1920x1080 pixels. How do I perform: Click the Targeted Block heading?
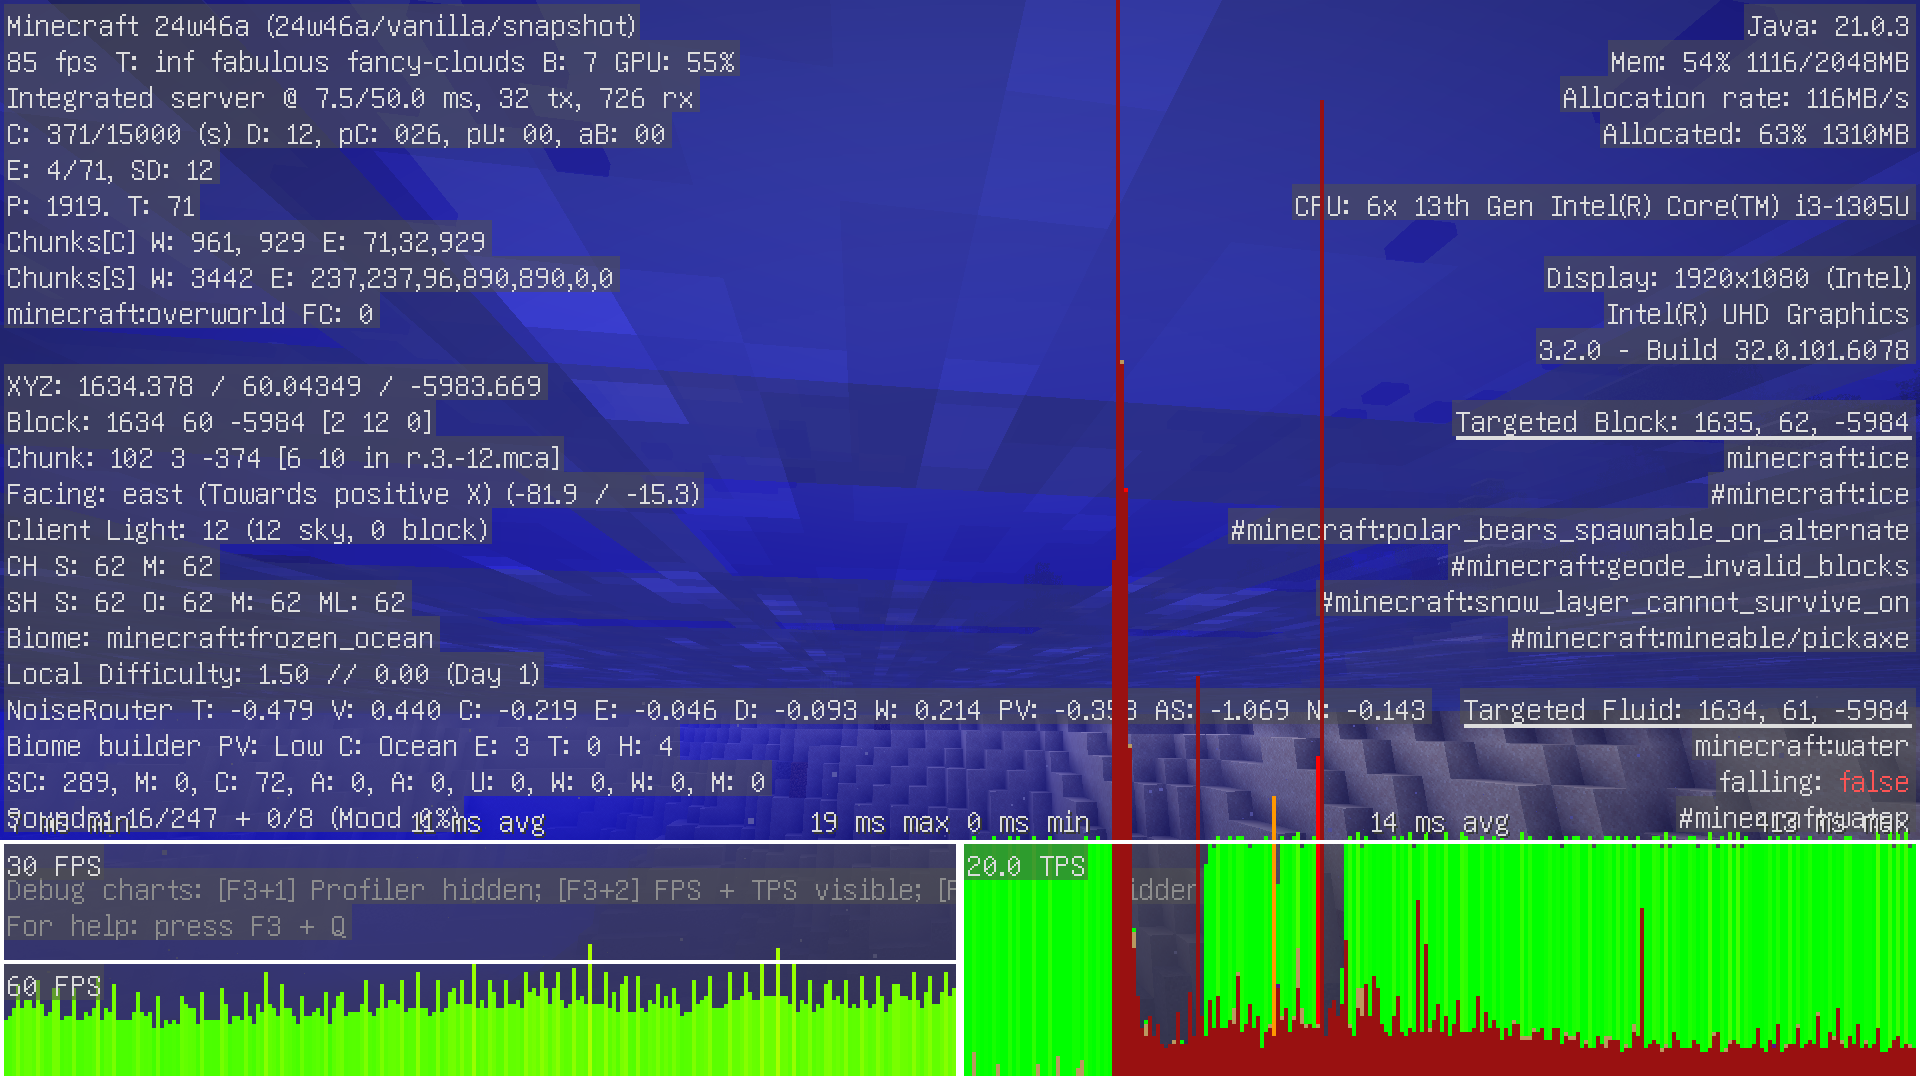click(1682, 422)
